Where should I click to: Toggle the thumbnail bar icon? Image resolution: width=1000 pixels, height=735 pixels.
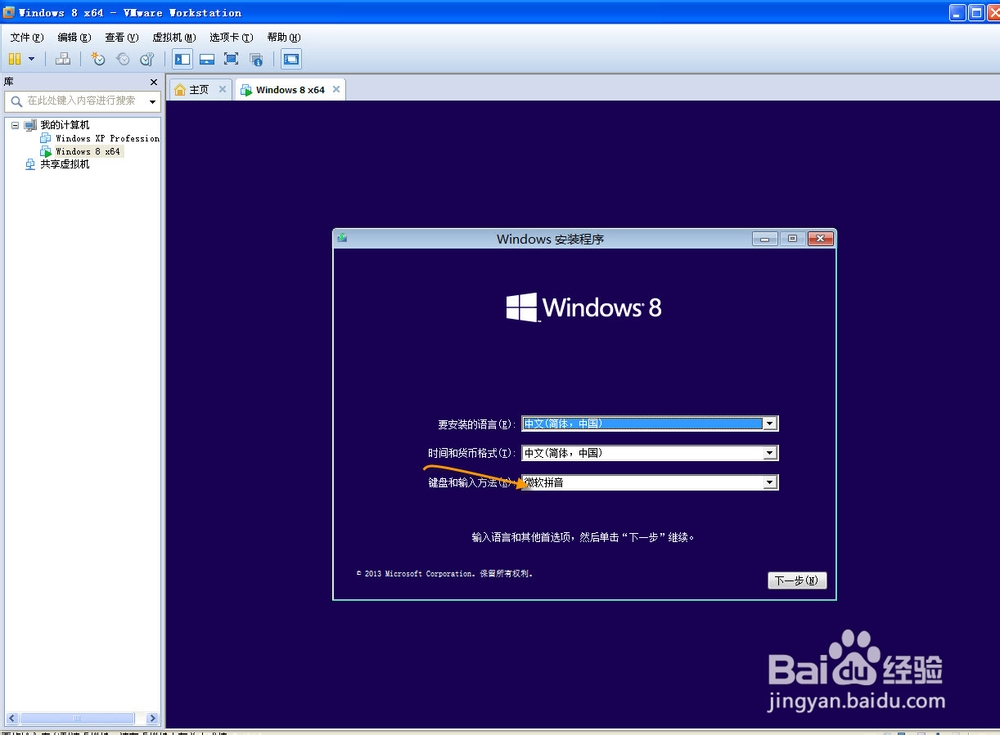[207, 59]
